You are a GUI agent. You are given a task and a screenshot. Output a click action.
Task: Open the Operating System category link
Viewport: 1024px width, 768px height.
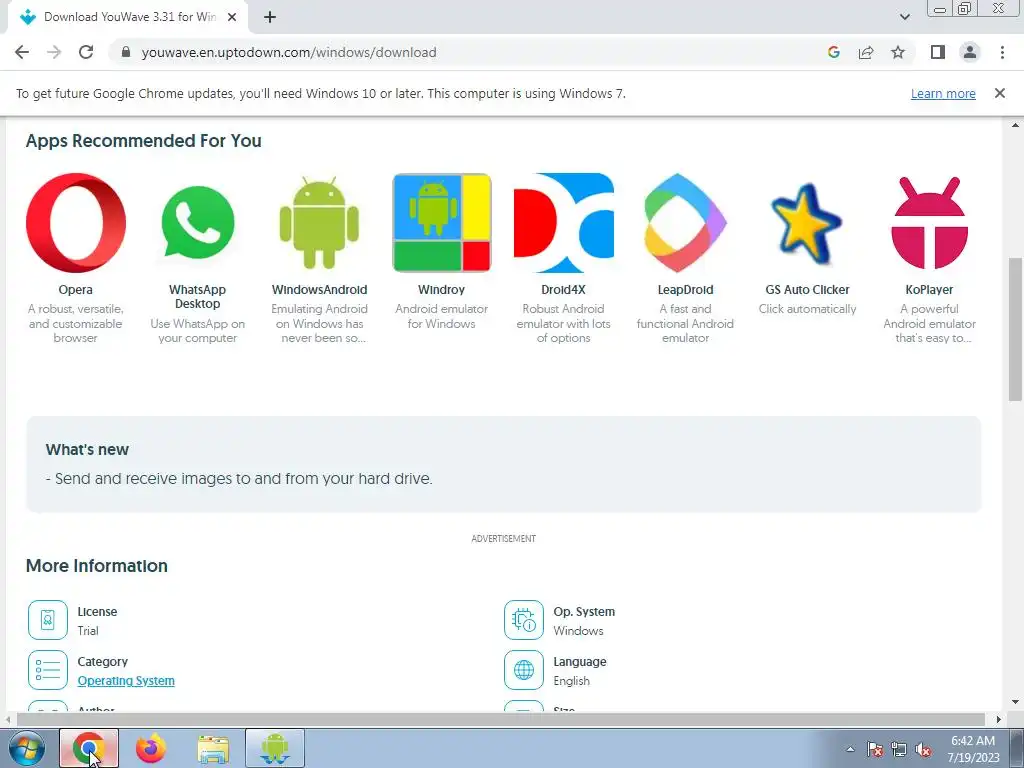click(126, 680)
